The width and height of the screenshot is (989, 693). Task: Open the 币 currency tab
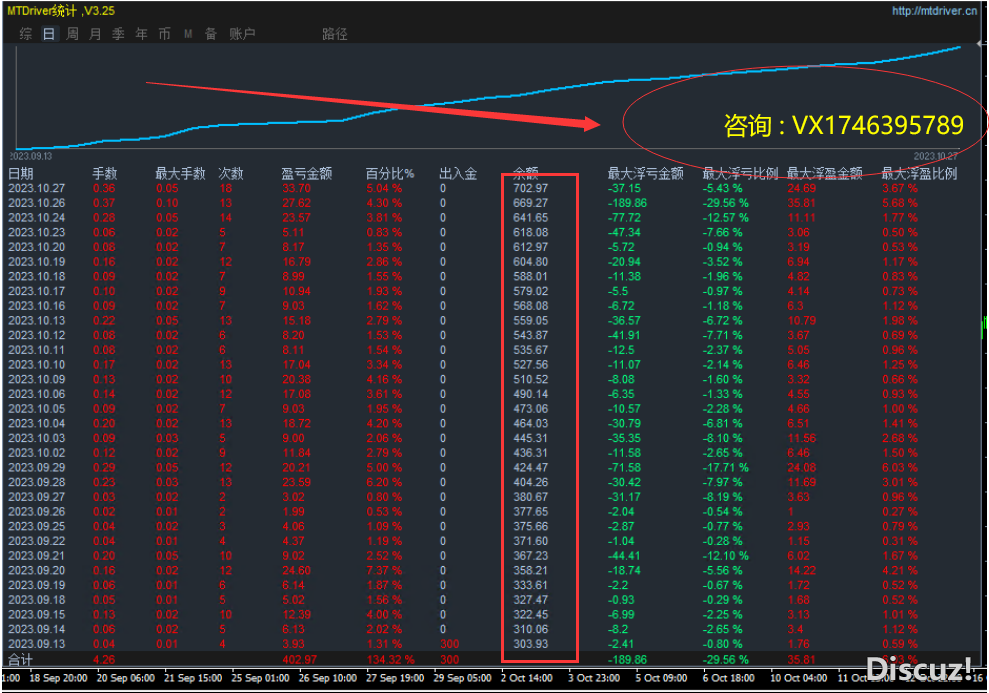164,34
